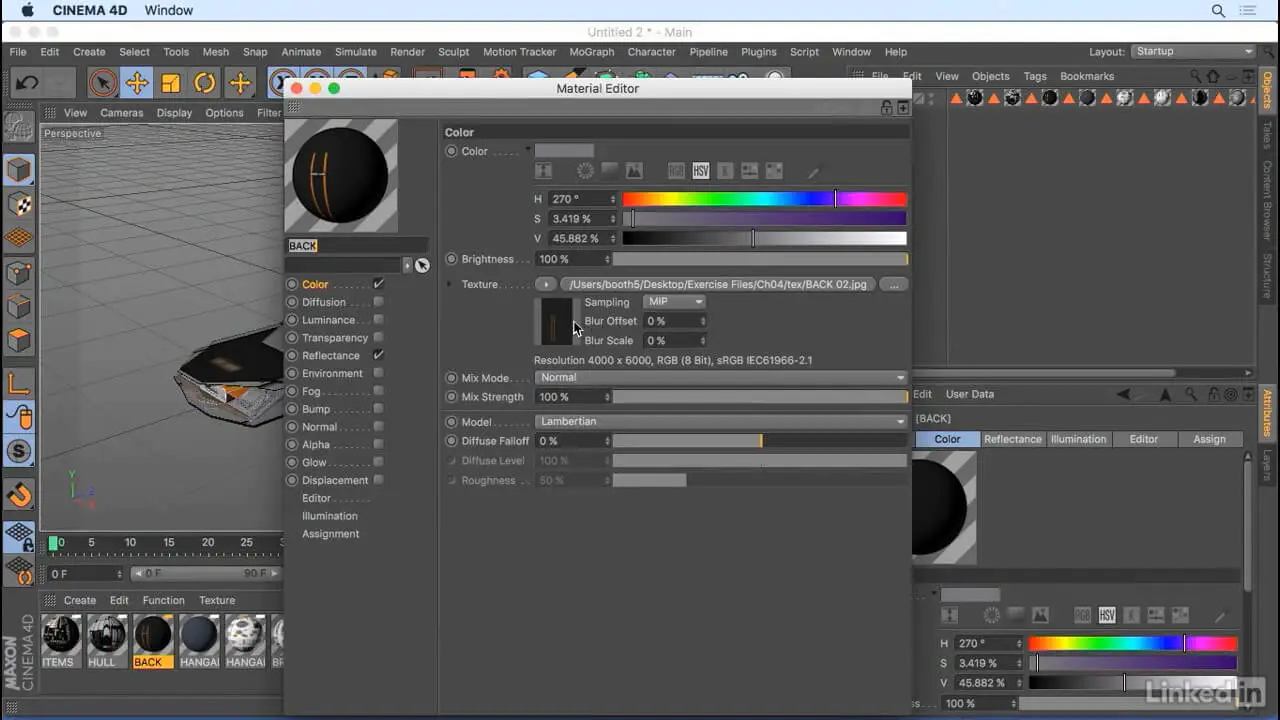Select HSV color mode in Material Editor
Image resolution: width=1280 pixels, height=720 pixels.
pos(701,171)
